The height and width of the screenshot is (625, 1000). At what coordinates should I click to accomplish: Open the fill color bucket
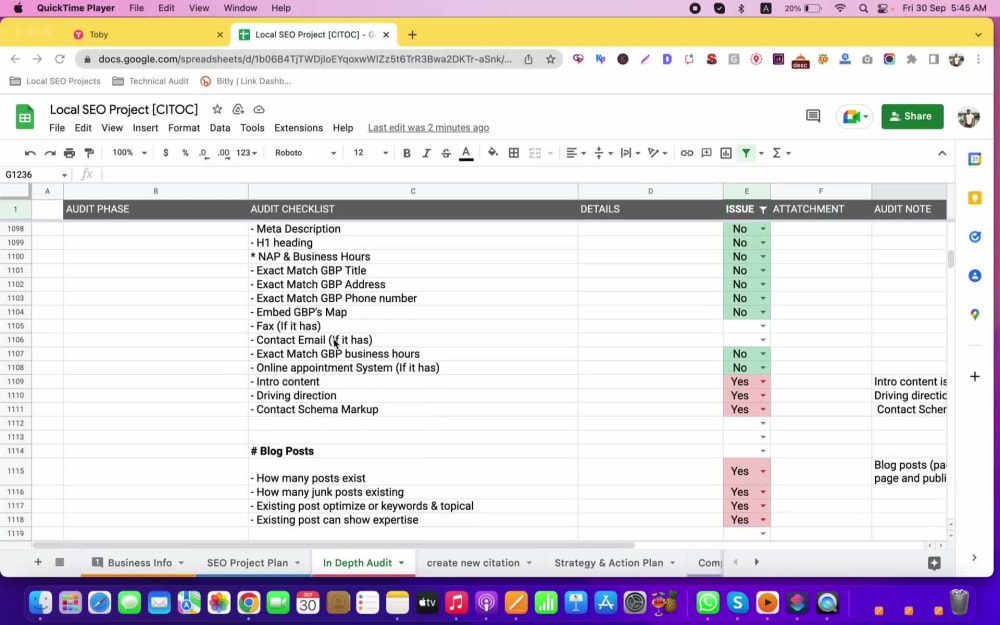point(492,153)
